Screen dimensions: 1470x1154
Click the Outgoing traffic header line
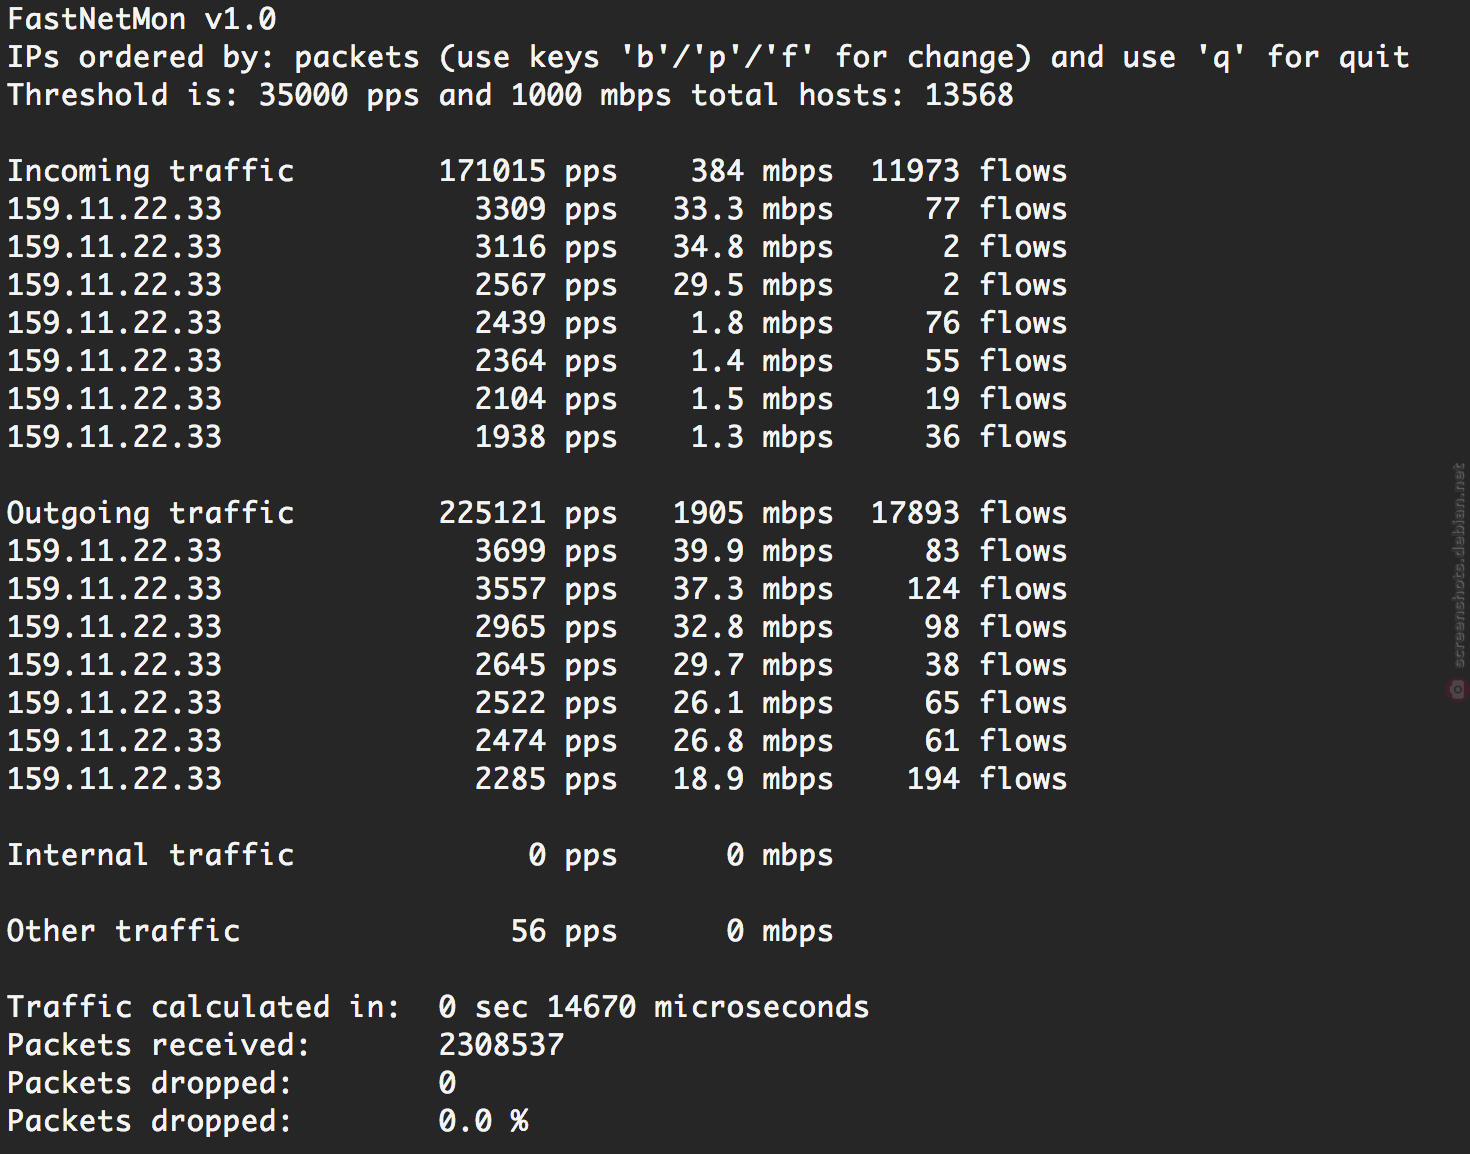pyautogui.click(x=537, y=513)
